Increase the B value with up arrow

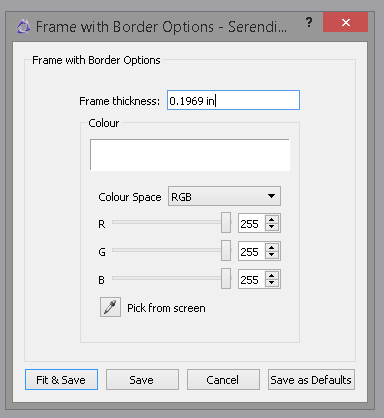[x=272, y=275]
